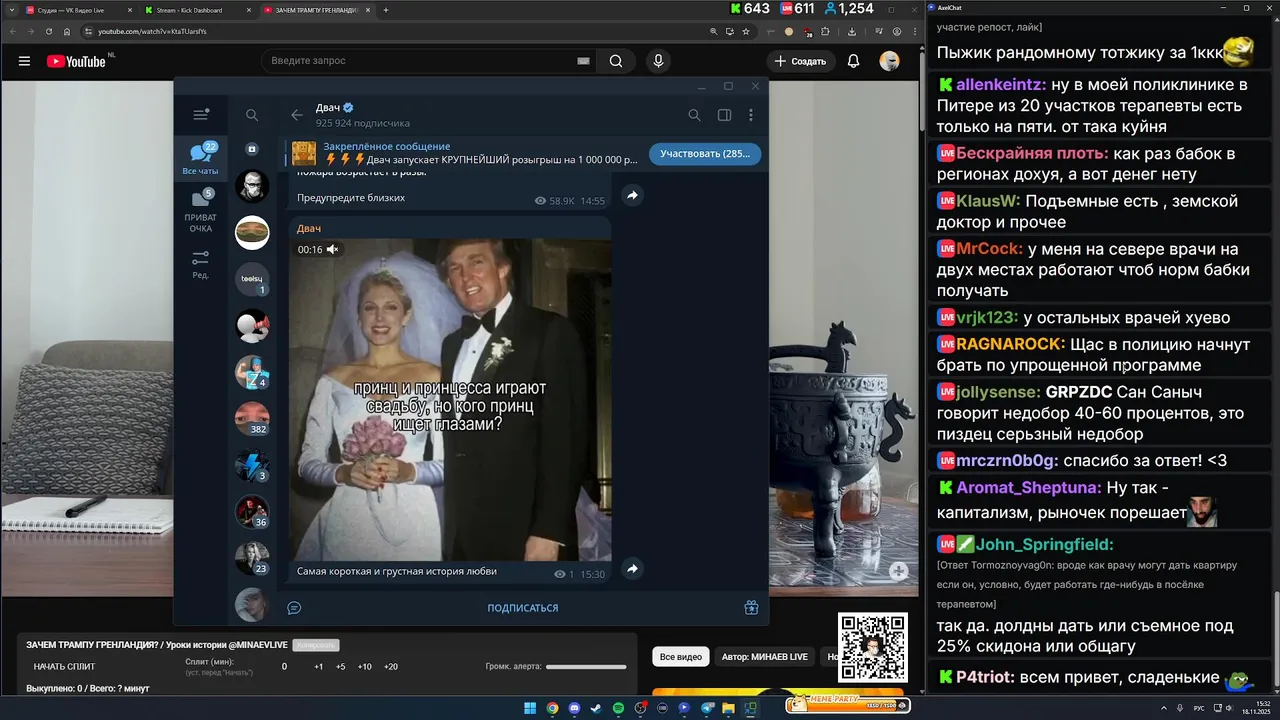The image size is (1280, 720).
Task: Click the YouTube Создать button
Action: point(802,61)
